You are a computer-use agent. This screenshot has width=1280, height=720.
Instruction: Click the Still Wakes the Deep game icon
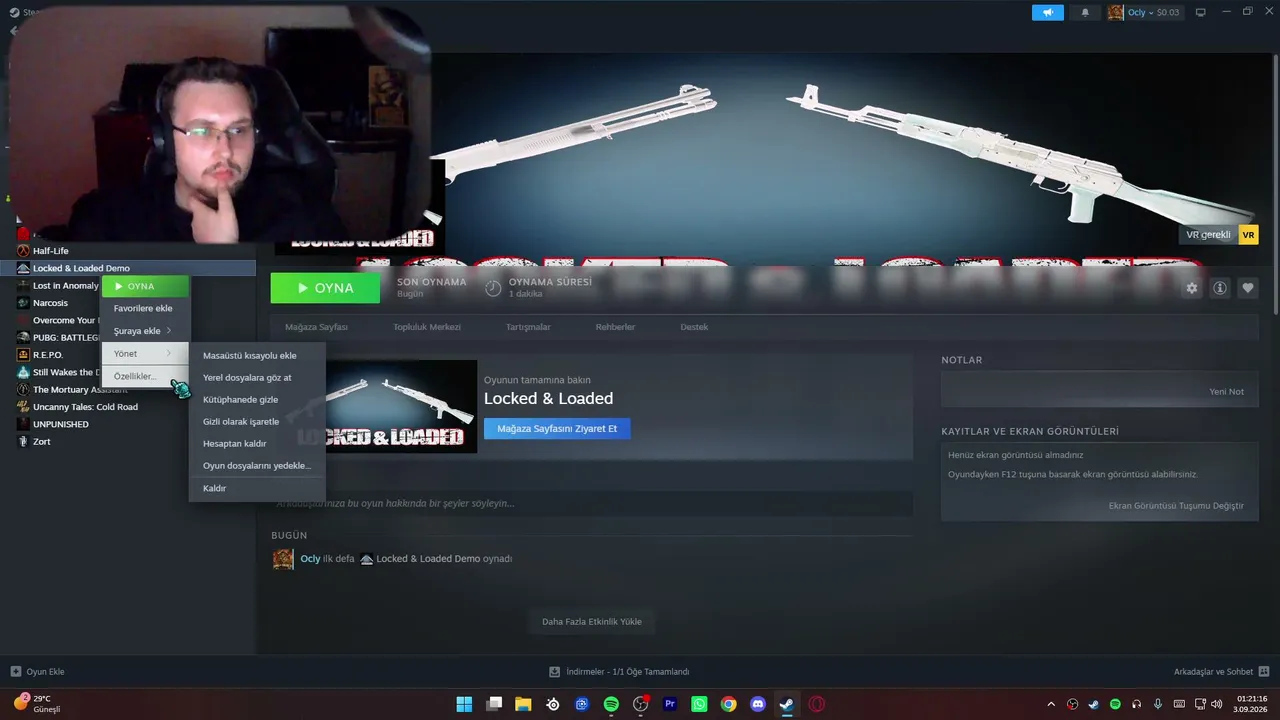pyautogui.click(x=23, y=372)
